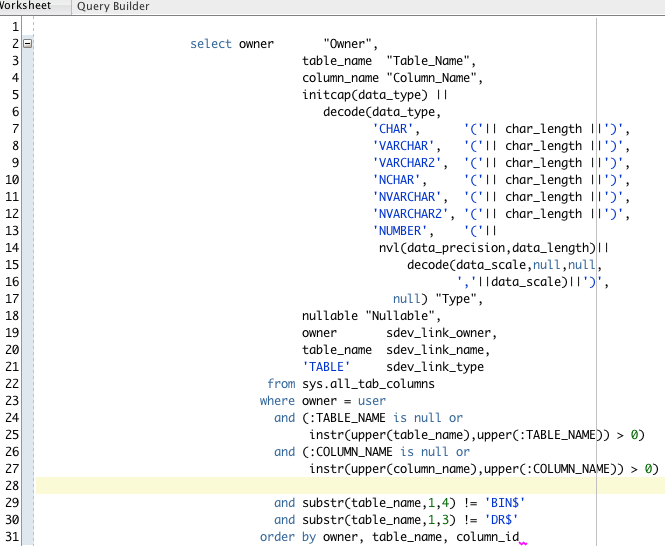
Task: Click initcap(data_type) on line 5
Action: point(365,95)
